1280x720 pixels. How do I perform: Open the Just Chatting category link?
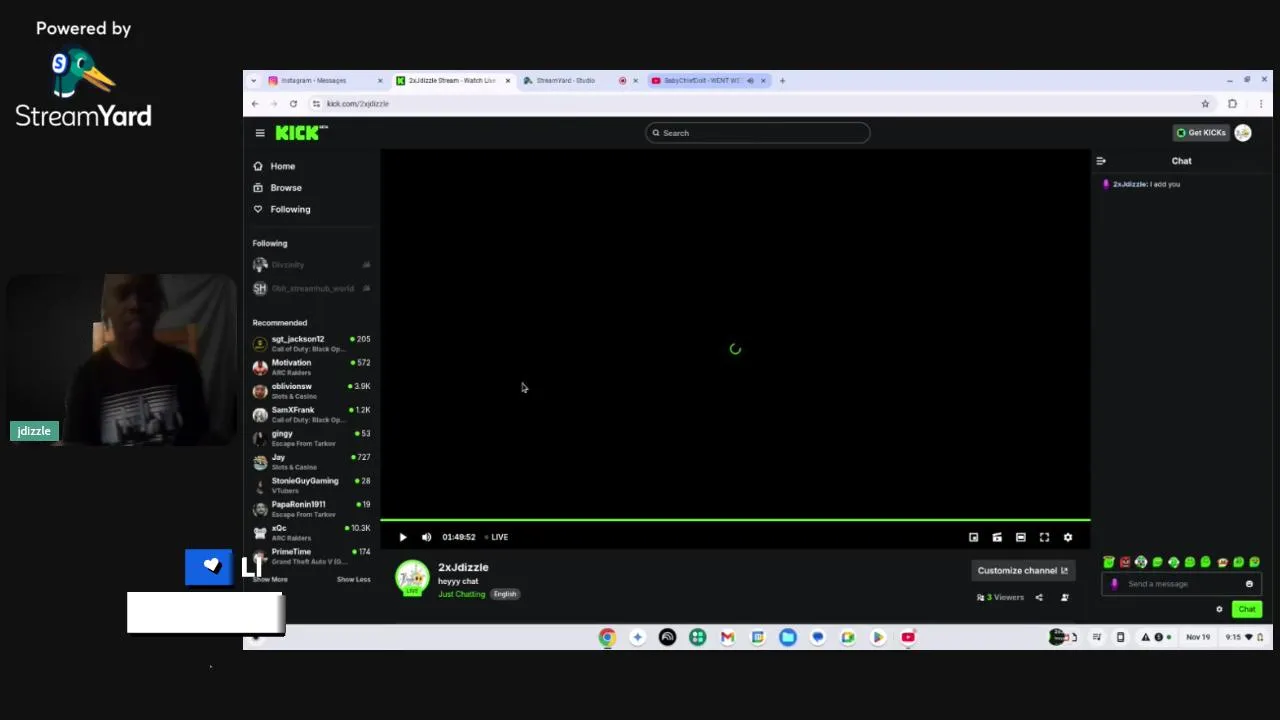[461, 594]
